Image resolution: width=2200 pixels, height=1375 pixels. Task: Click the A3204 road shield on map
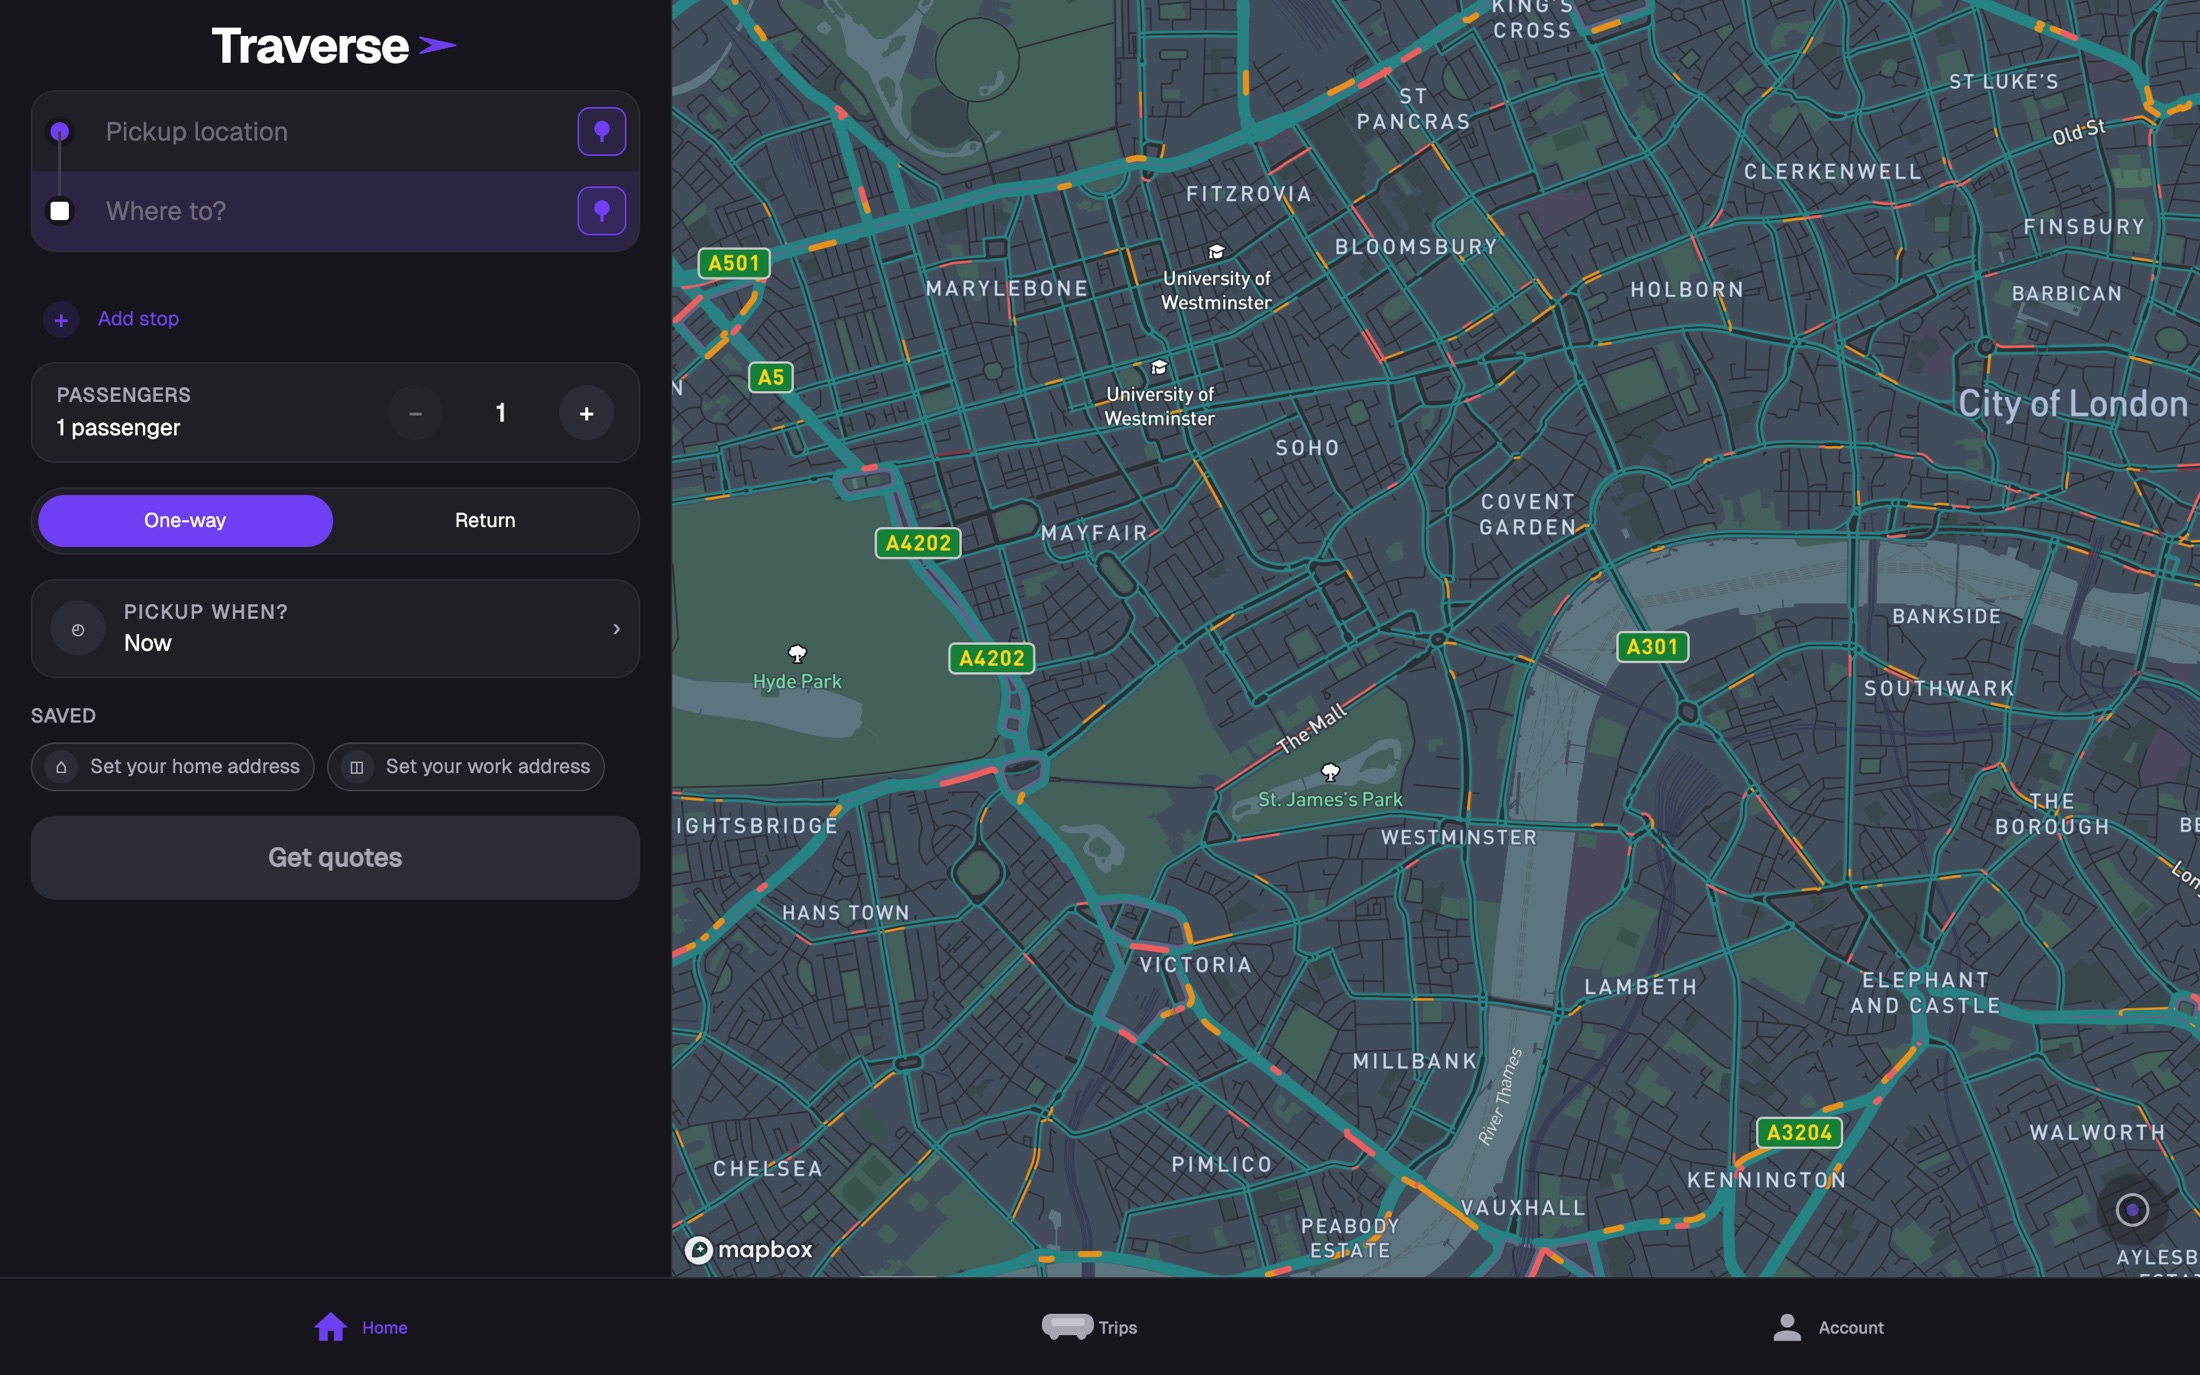1799,1133
